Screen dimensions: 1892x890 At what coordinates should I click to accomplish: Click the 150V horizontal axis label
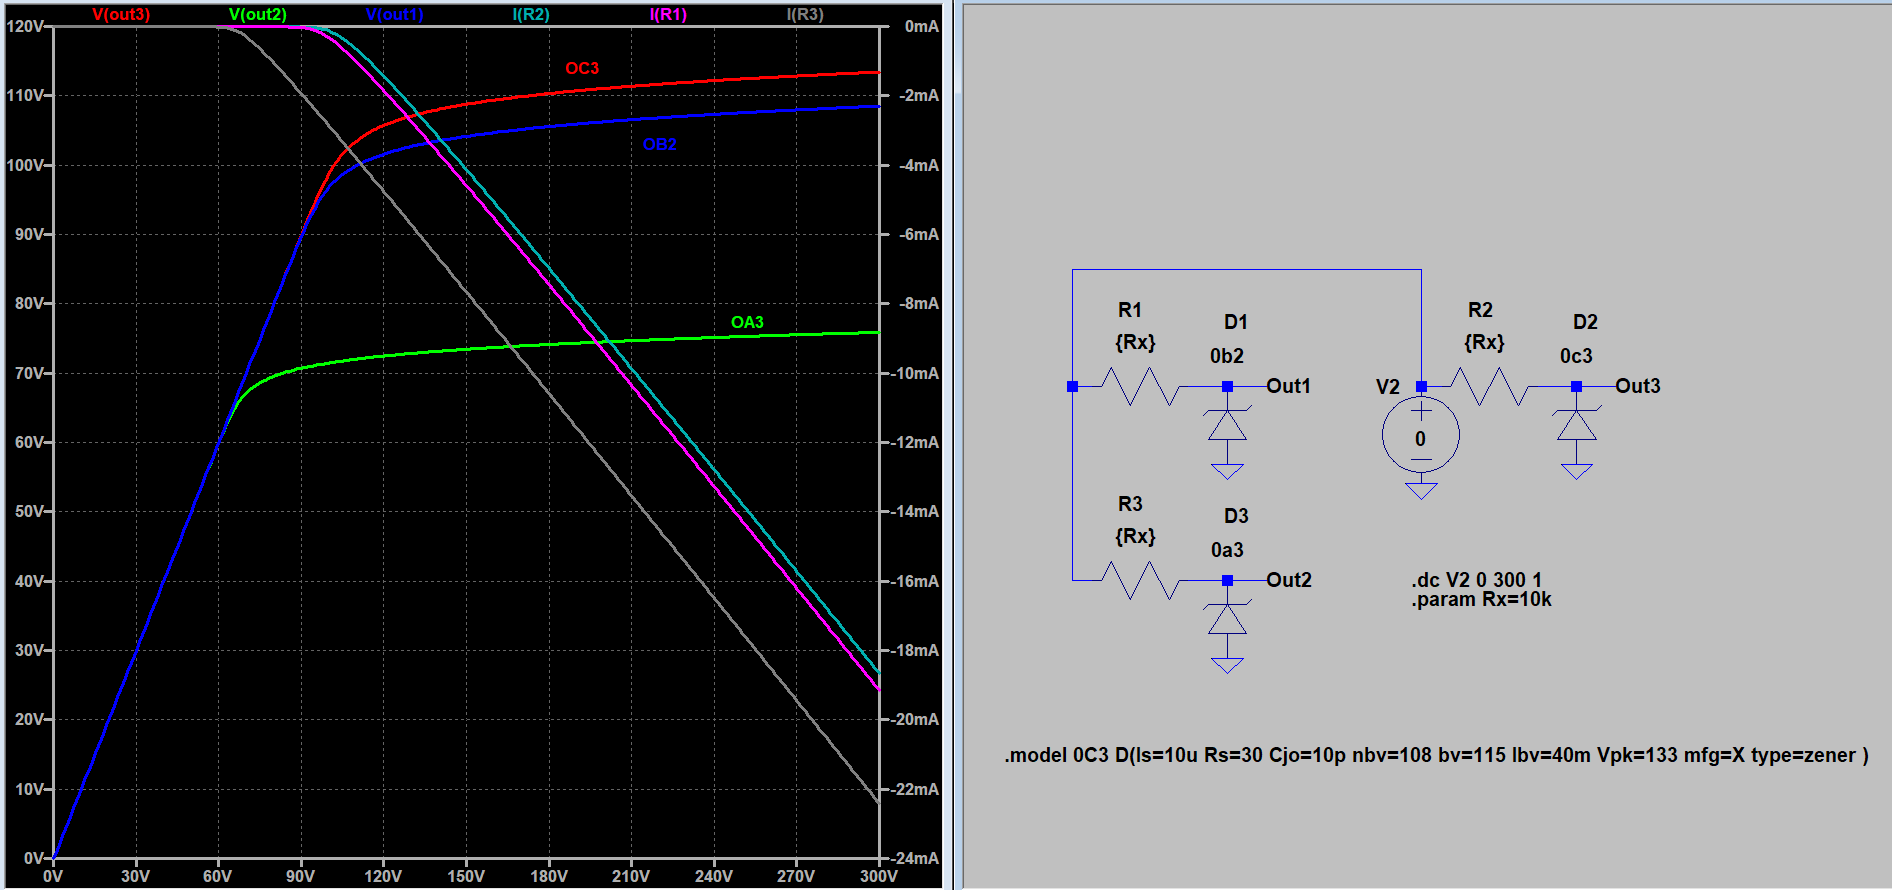[466, 876]
